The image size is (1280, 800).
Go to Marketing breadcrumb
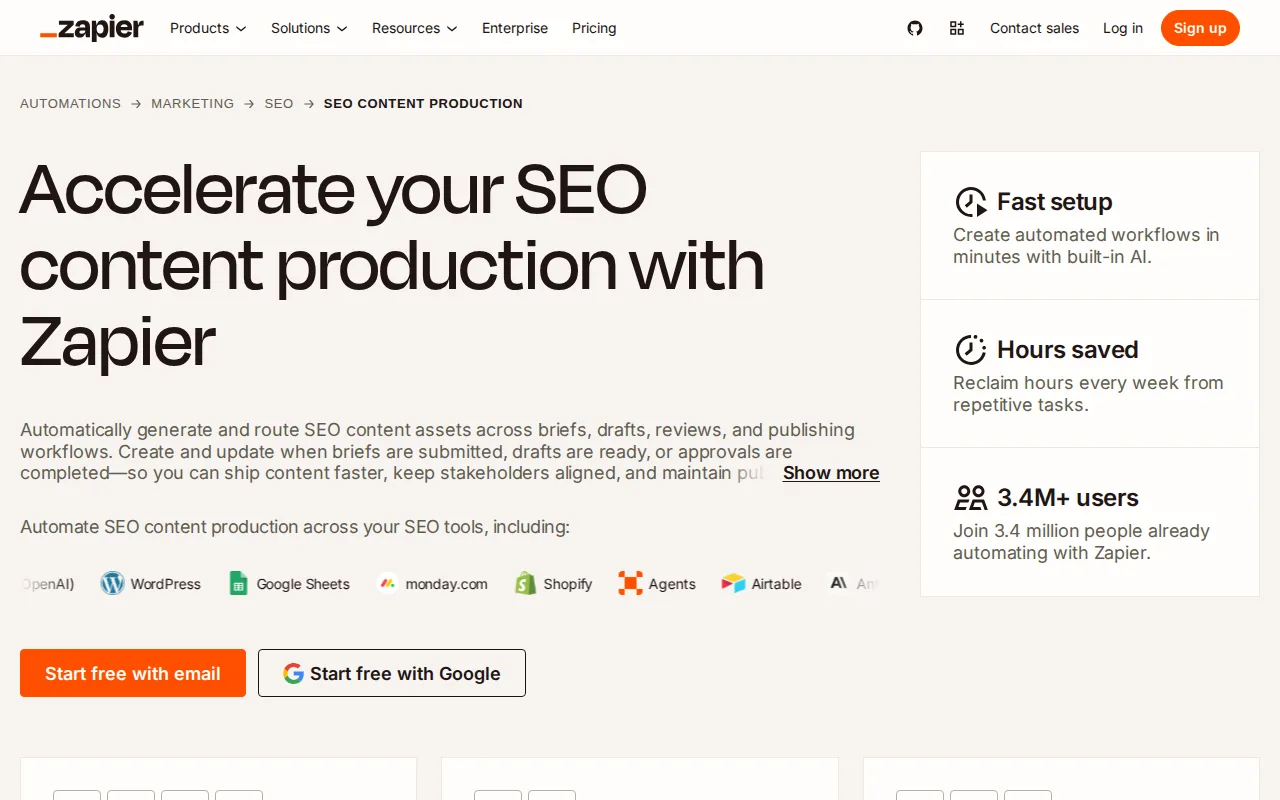(x=192, y=103)
